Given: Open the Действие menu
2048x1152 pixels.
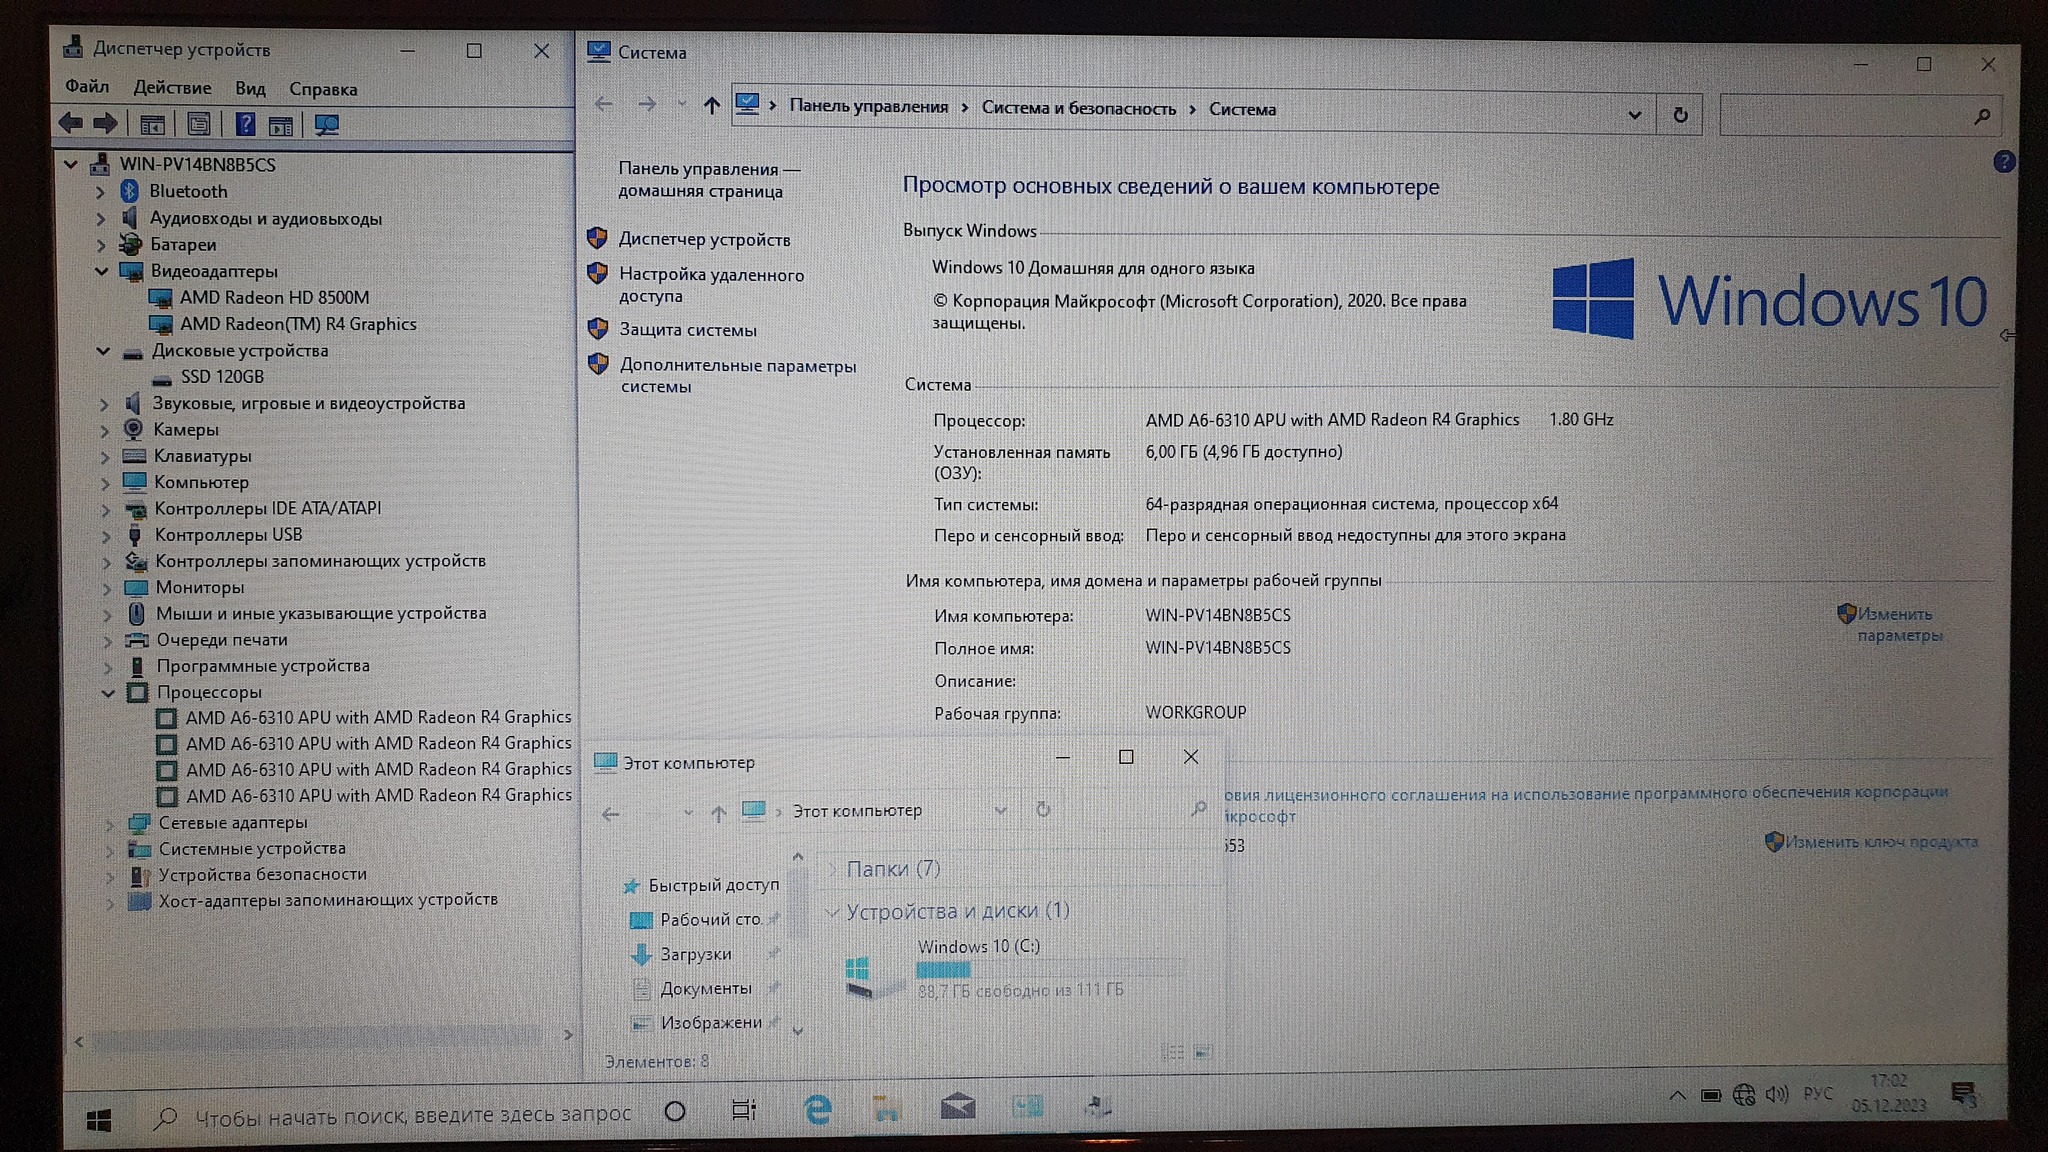Looking at the screenshot, I should 172,88.
